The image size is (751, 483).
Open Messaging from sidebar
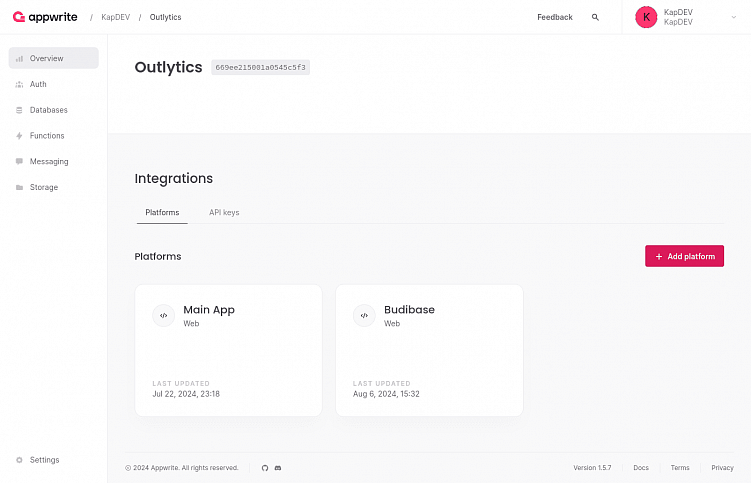(48, 161)
